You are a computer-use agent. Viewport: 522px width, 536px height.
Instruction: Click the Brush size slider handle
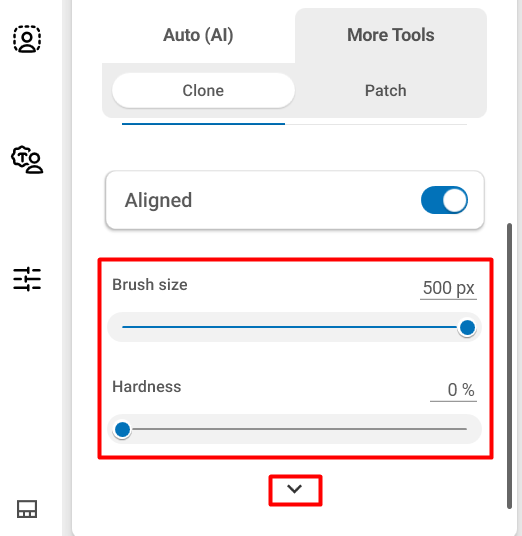tap(467, 327)
